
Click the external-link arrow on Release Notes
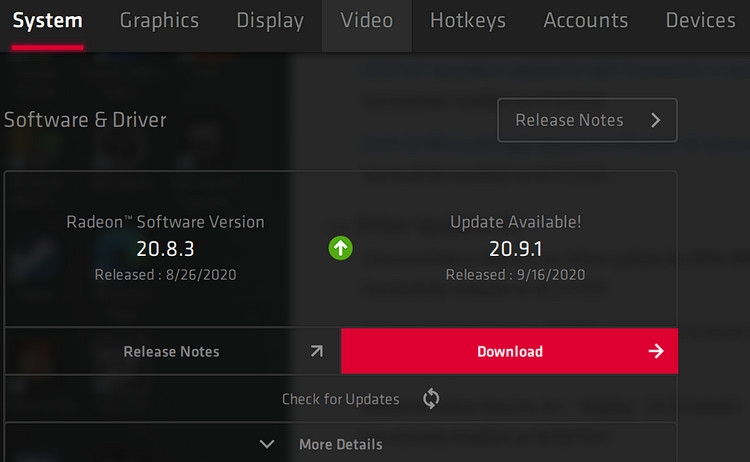click(317, 351)
